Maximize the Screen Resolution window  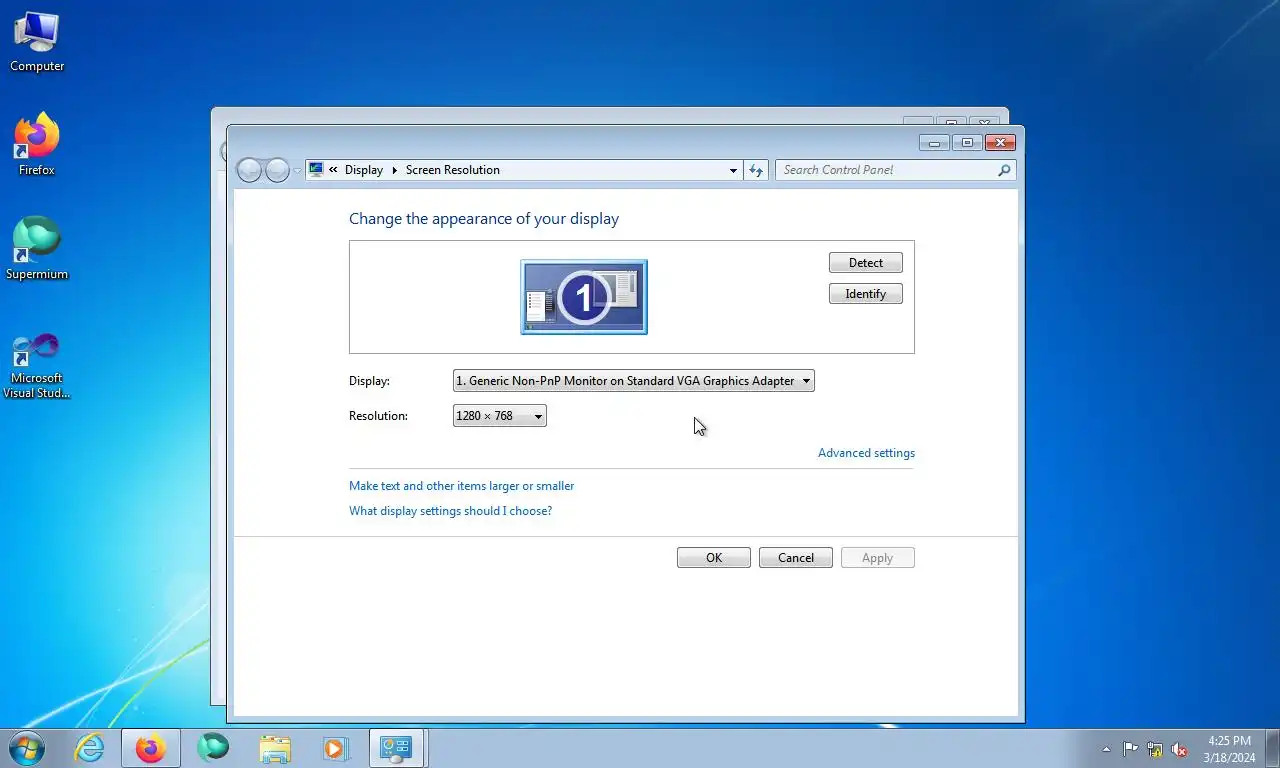pyautogui.click(x=967, y=143)
